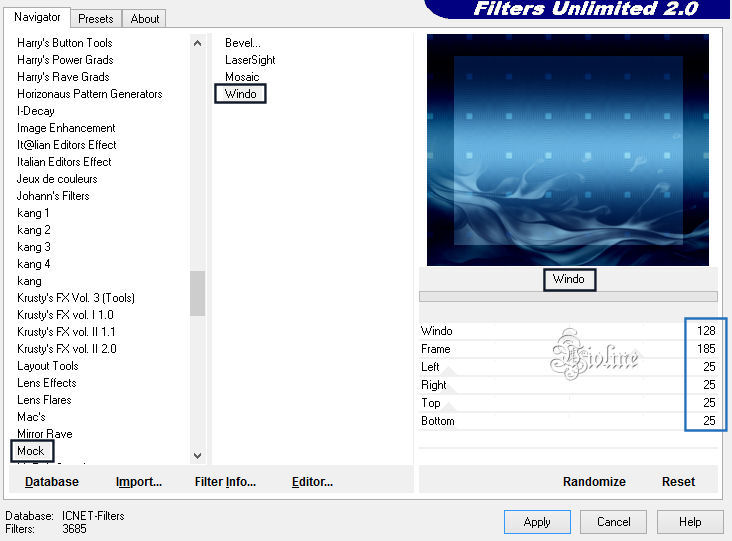Select the Layout Tools category

coord(48,366)
